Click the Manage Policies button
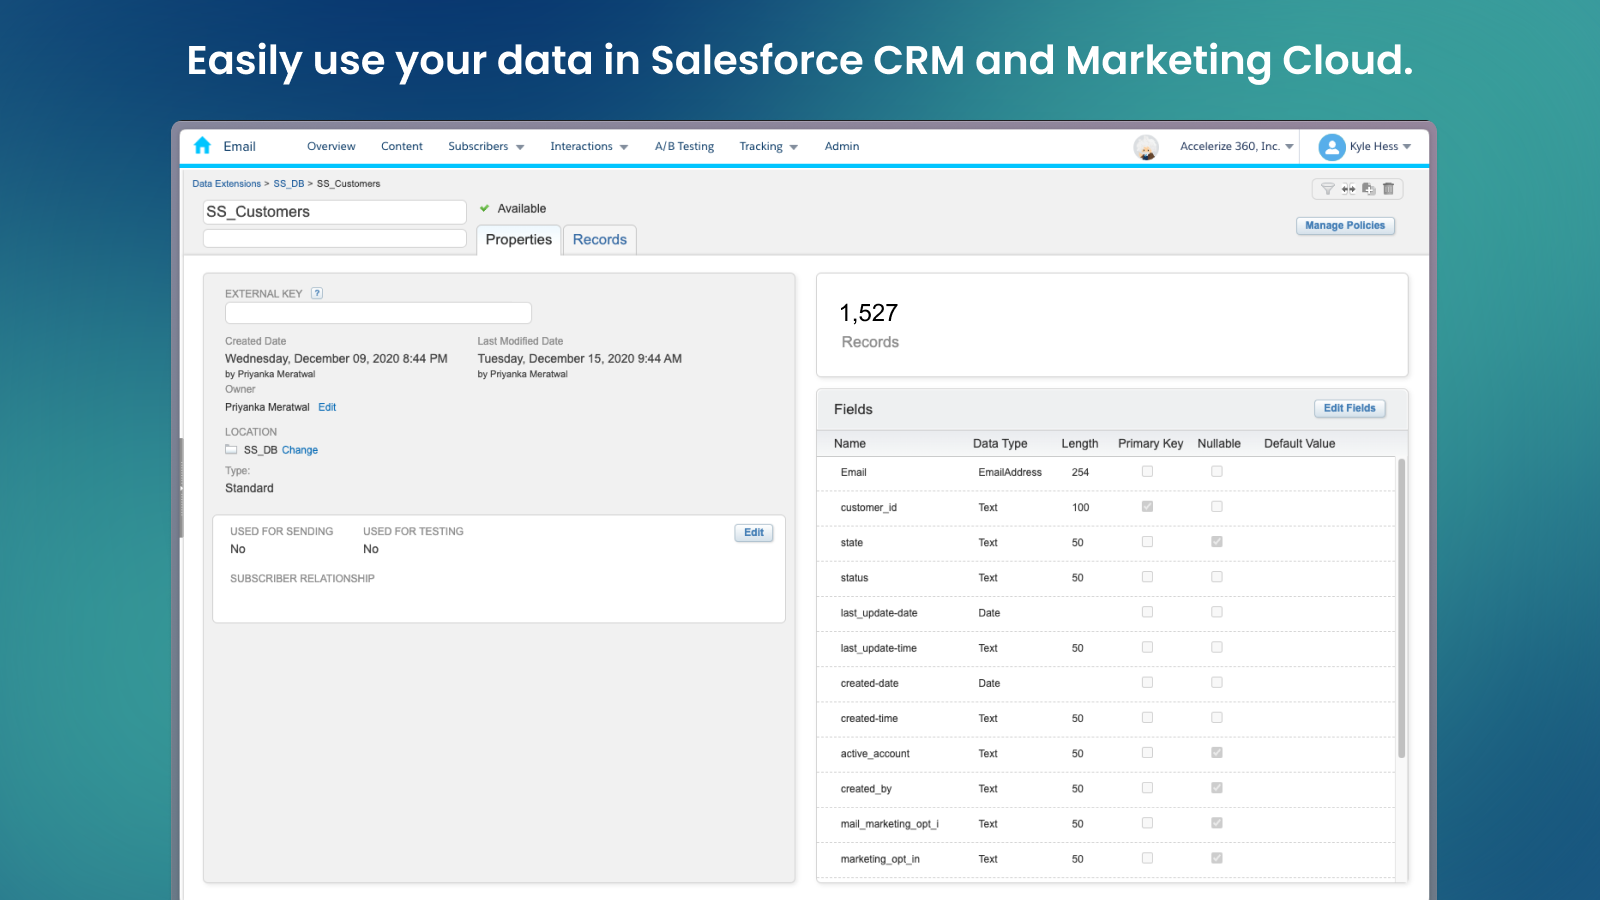Viewport: 1600px width, 900px height. coord(1345,225)
